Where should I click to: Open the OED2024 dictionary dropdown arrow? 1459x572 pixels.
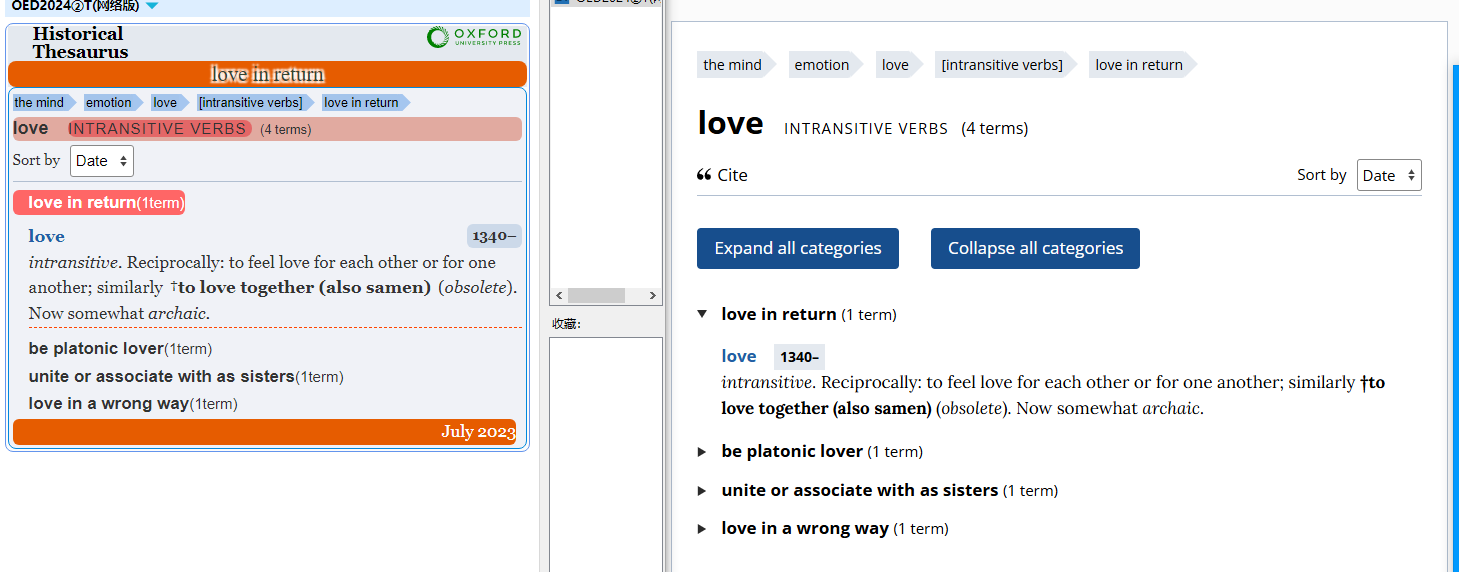(152, 6)
